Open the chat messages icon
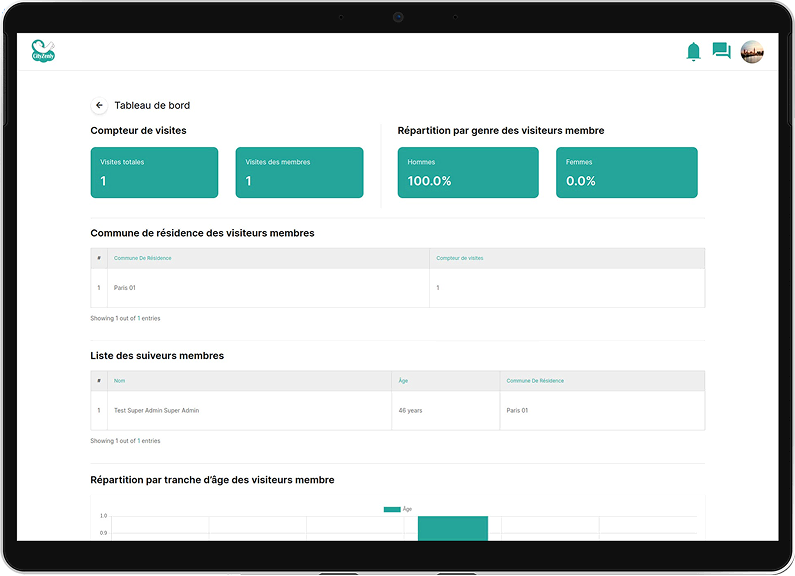The image size is (795, 576). pos(721,51)
